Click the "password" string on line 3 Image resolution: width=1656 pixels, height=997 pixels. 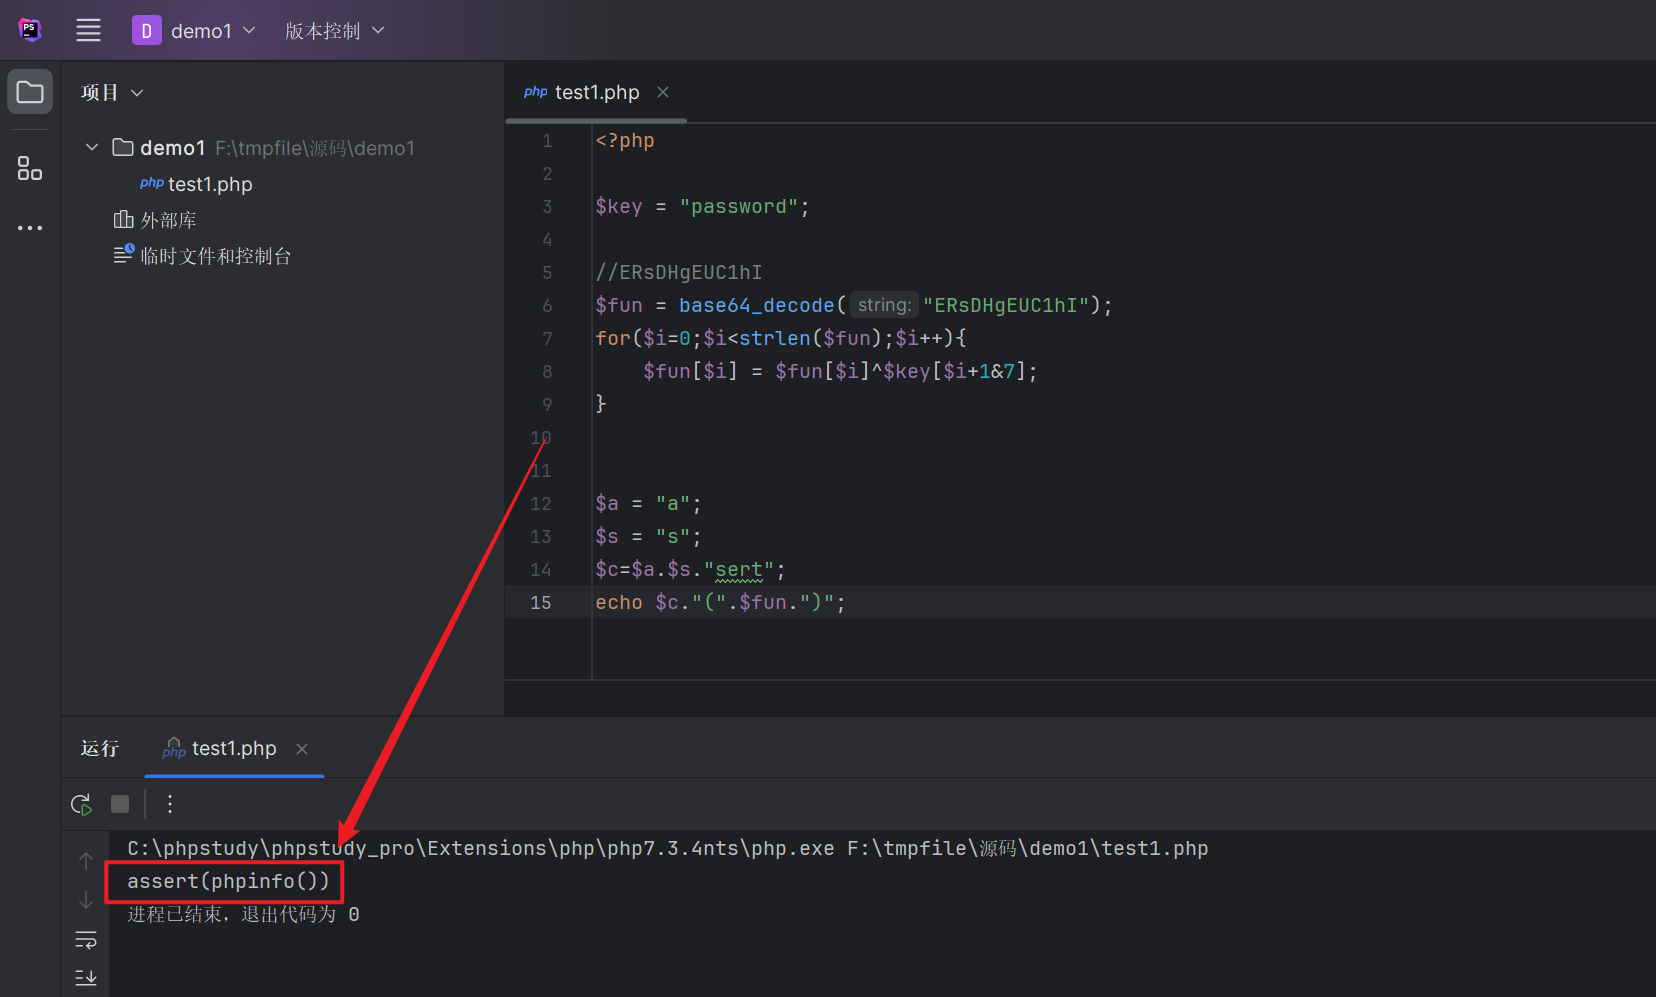[739, 206]
